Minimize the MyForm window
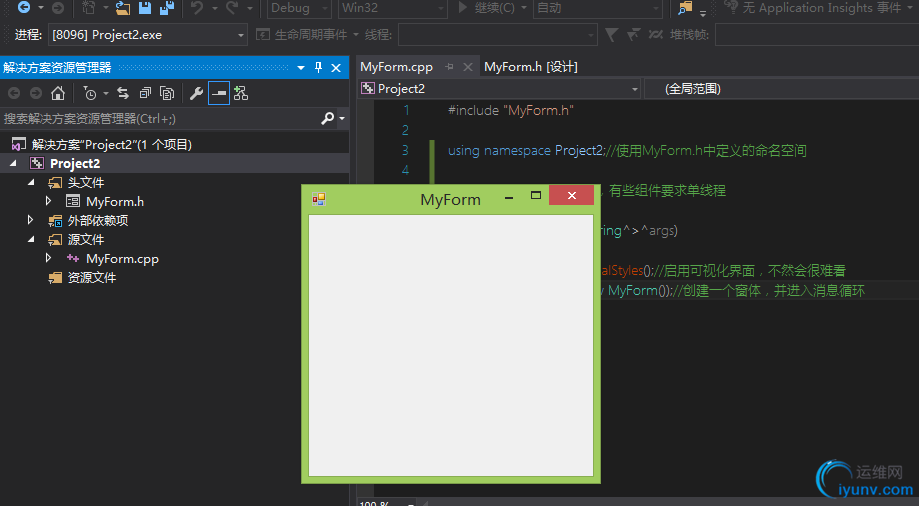Viewport: 919px width, 506px height. click(x=509, y=197)
